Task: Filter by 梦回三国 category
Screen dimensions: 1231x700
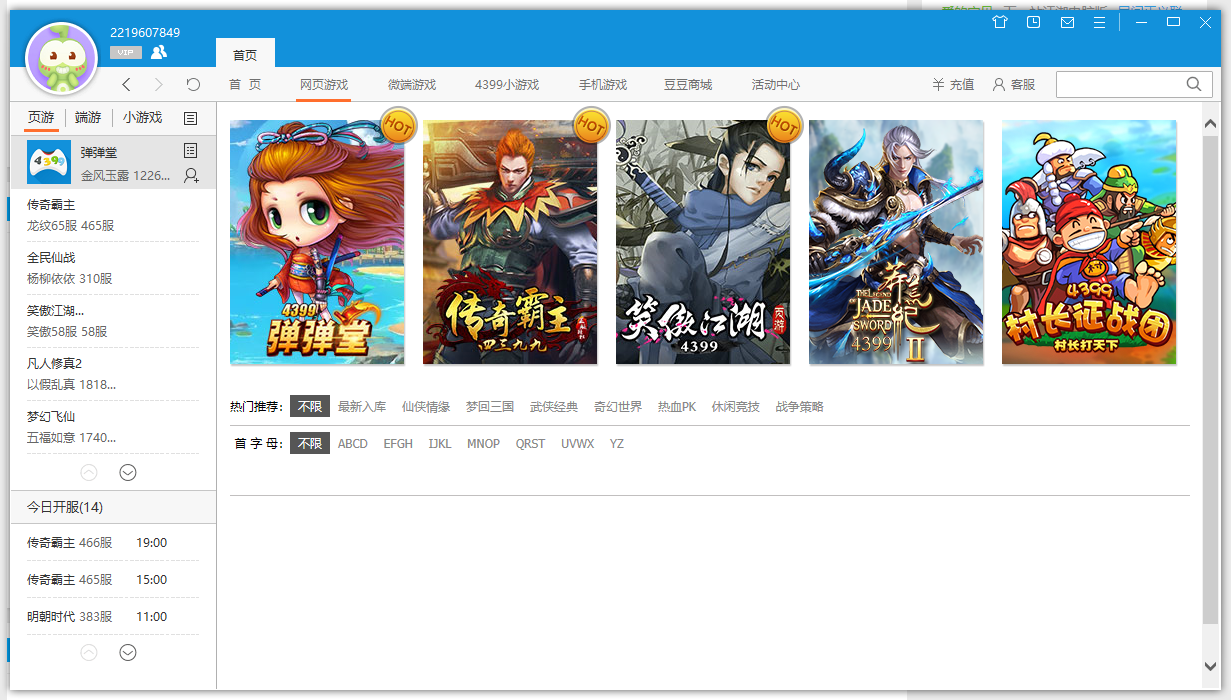Action: click(x=490, y=407)
